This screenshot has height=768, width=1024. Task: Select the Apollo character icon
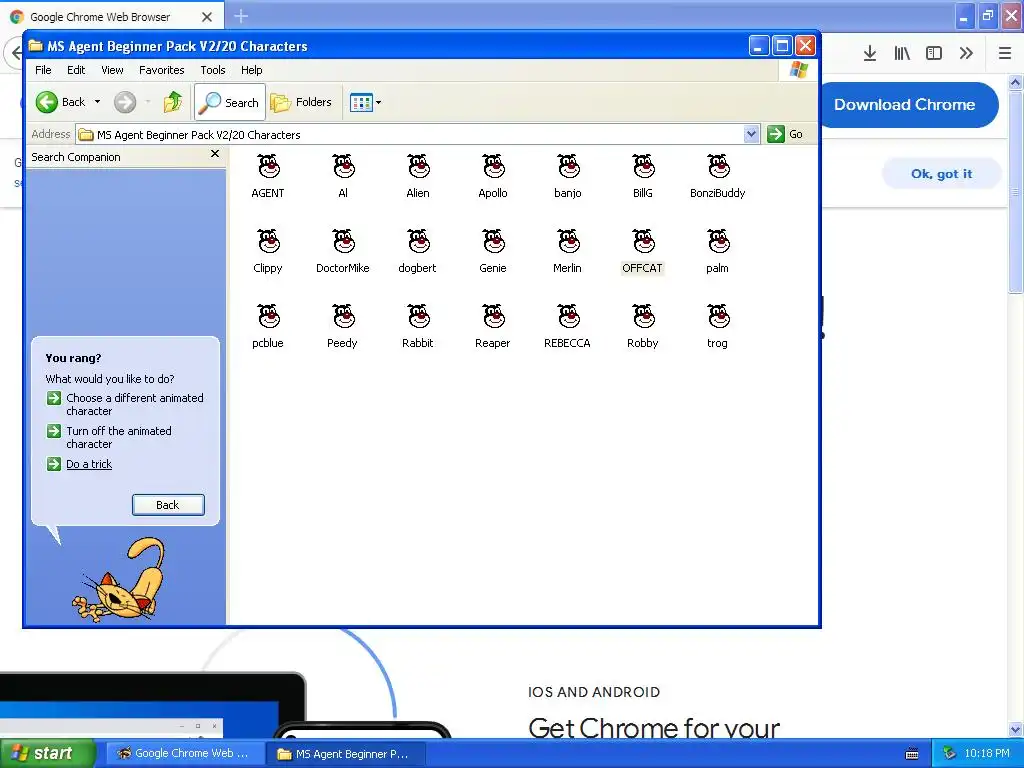[493, 167]
